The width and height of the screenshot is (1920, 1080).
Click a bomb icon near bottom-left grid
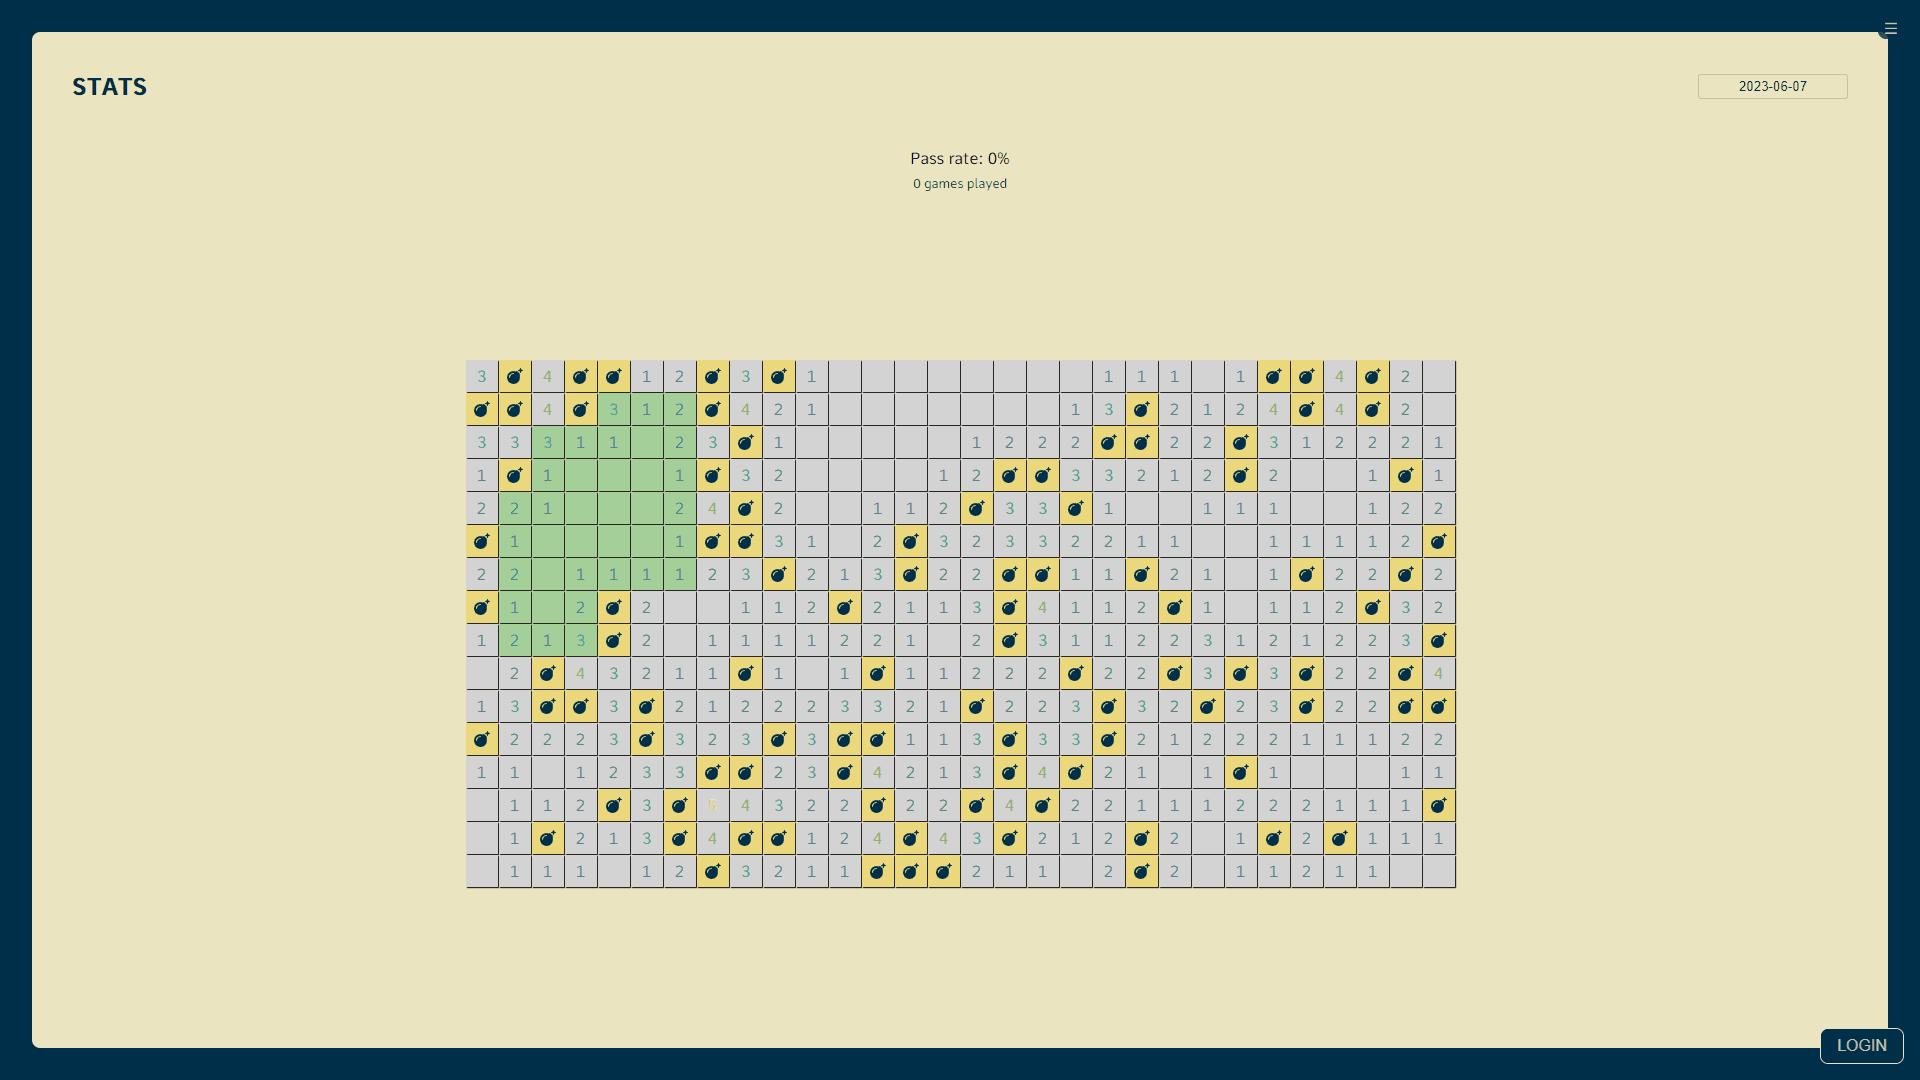coord(547,837)
